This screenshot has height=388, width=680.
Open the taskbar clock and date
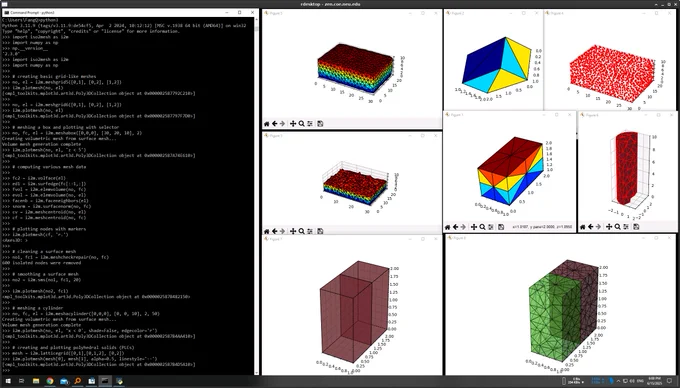653,381
